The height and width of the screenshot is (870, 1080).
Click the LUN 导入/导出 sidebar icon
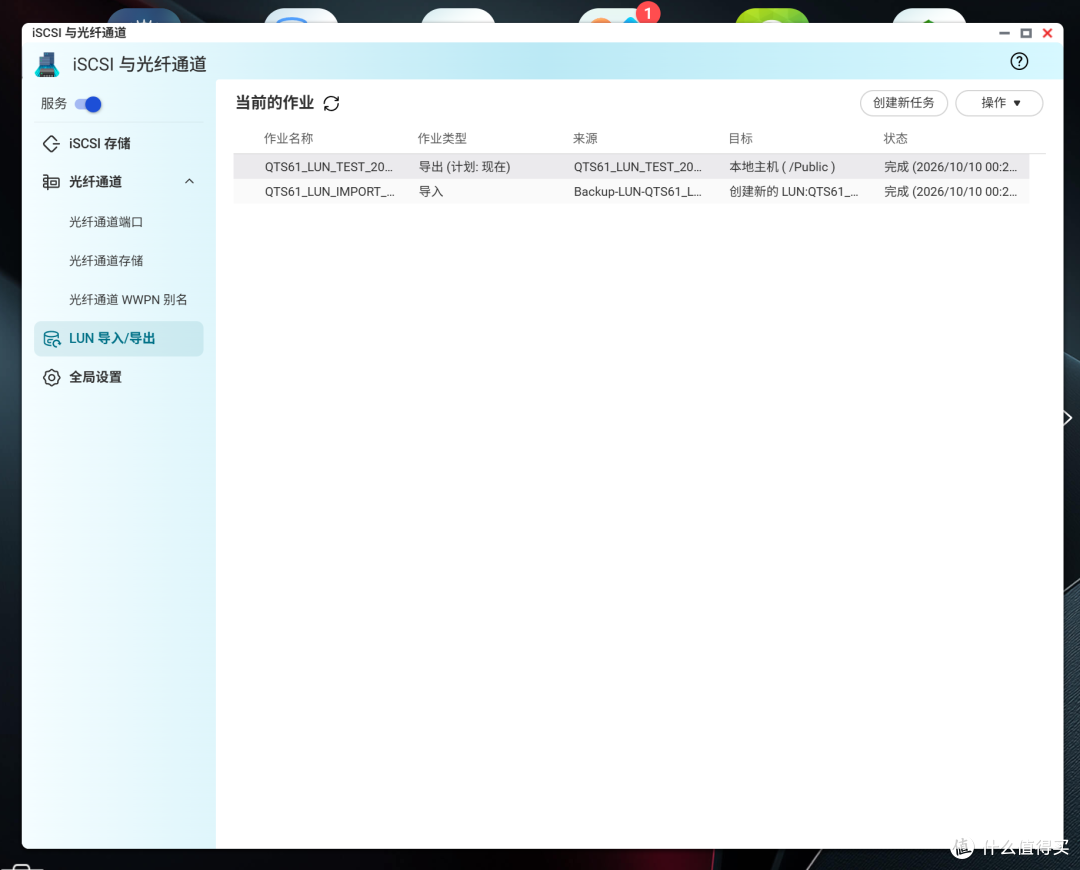pos(52,338)
